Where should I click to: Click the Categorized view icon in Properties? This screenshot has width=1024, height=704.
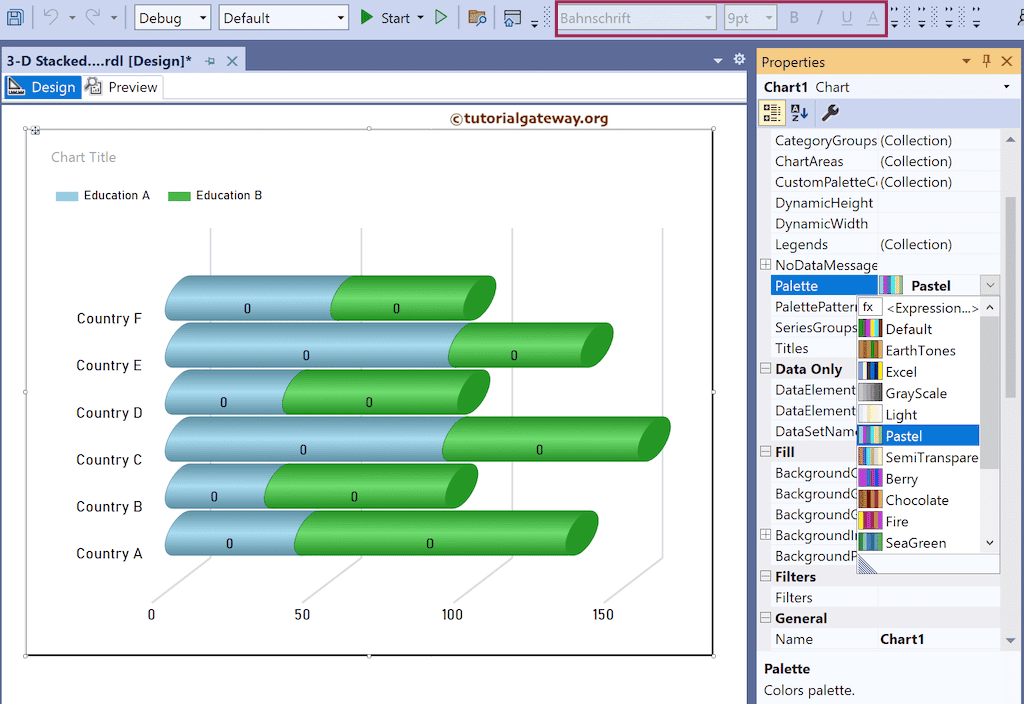[x=772, y=113]
